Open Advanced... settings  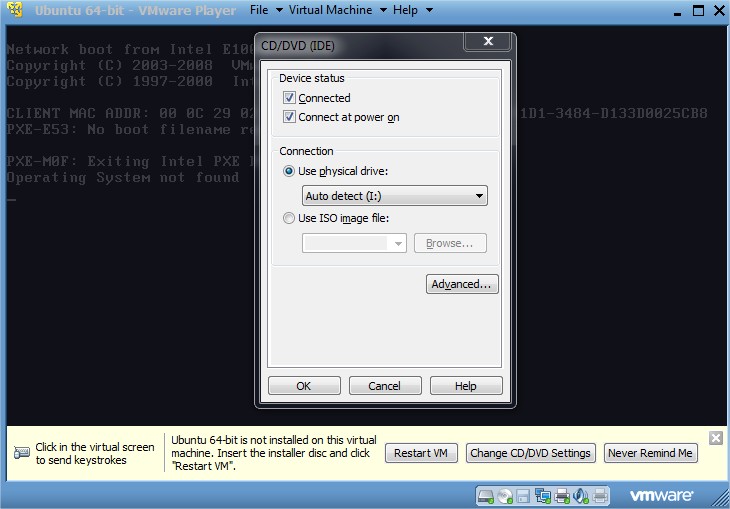pos(462,284)
